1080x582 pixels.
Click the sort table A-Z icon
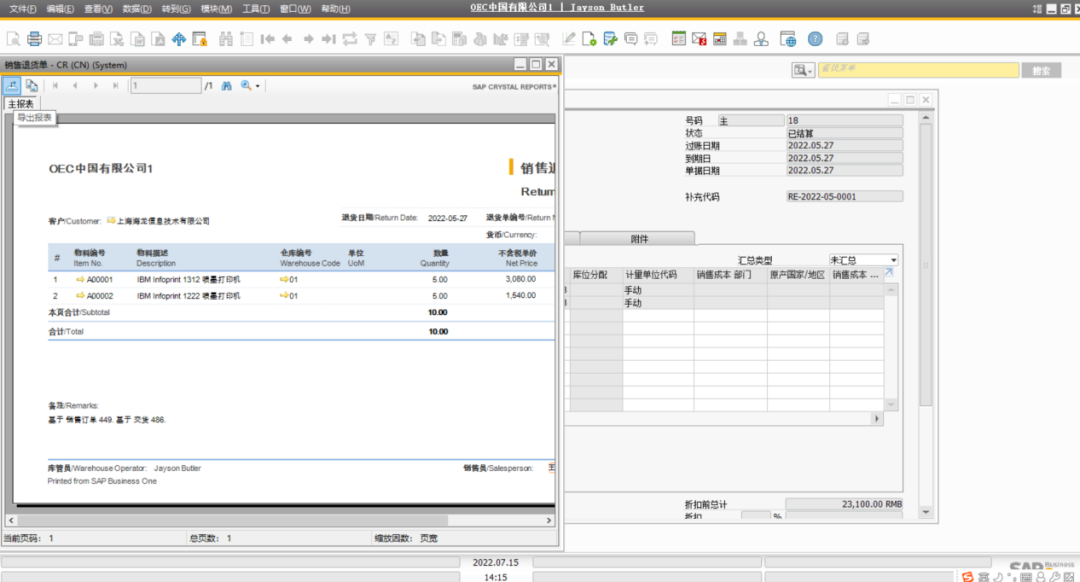pos(391,39)
